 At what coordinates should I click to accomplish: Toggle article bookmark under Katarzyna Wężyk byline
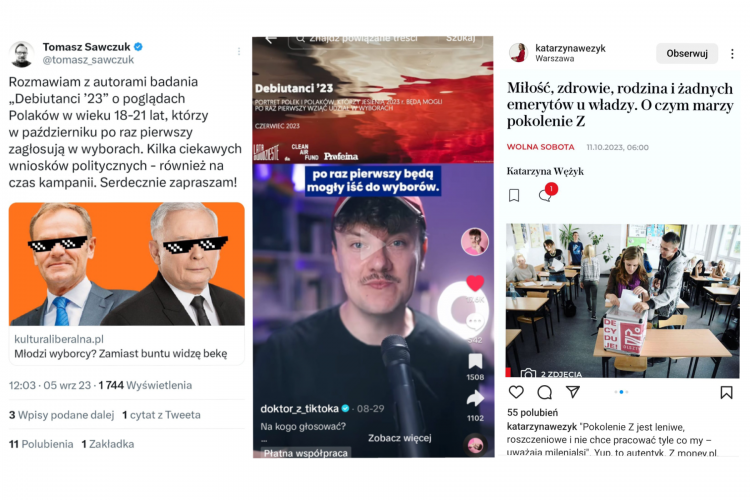tap(514, 195)
